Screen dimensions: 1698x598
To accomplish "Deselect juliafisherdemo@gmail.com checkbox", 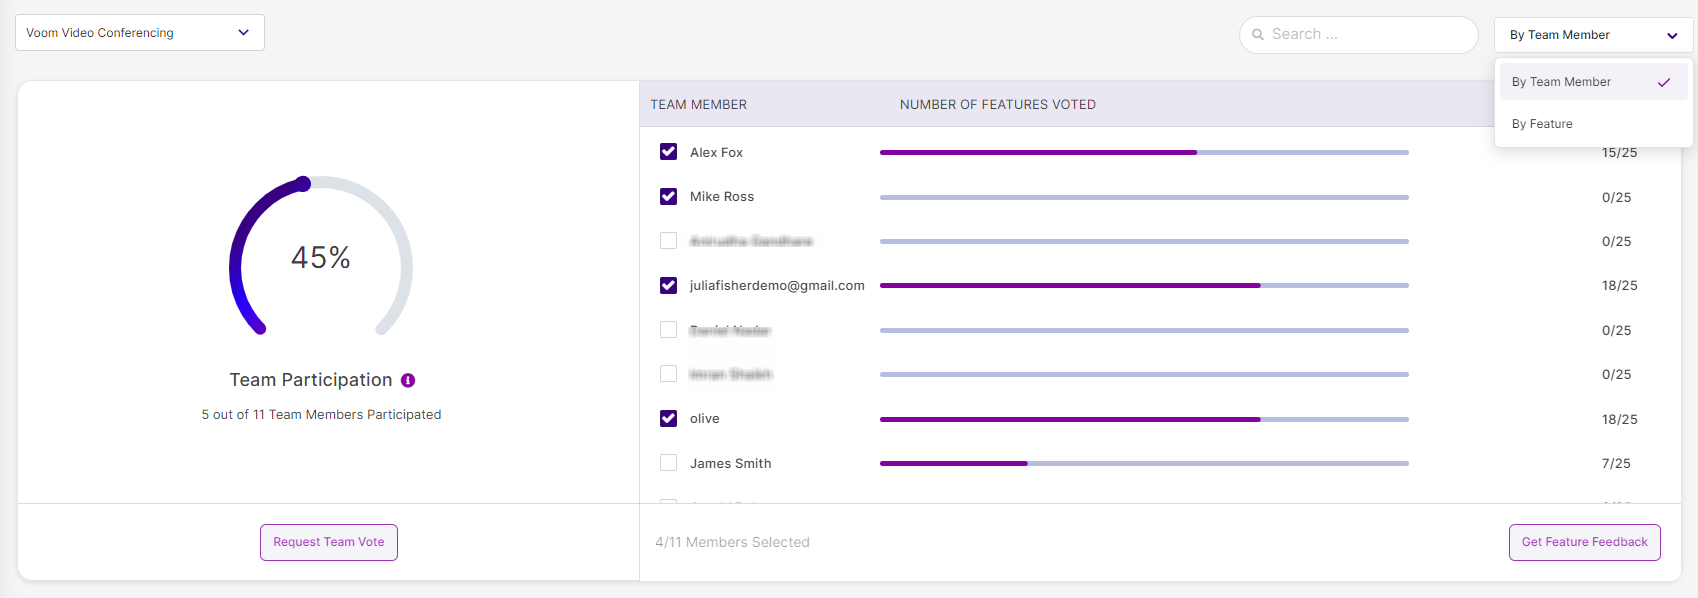I will tap(668, 286).
